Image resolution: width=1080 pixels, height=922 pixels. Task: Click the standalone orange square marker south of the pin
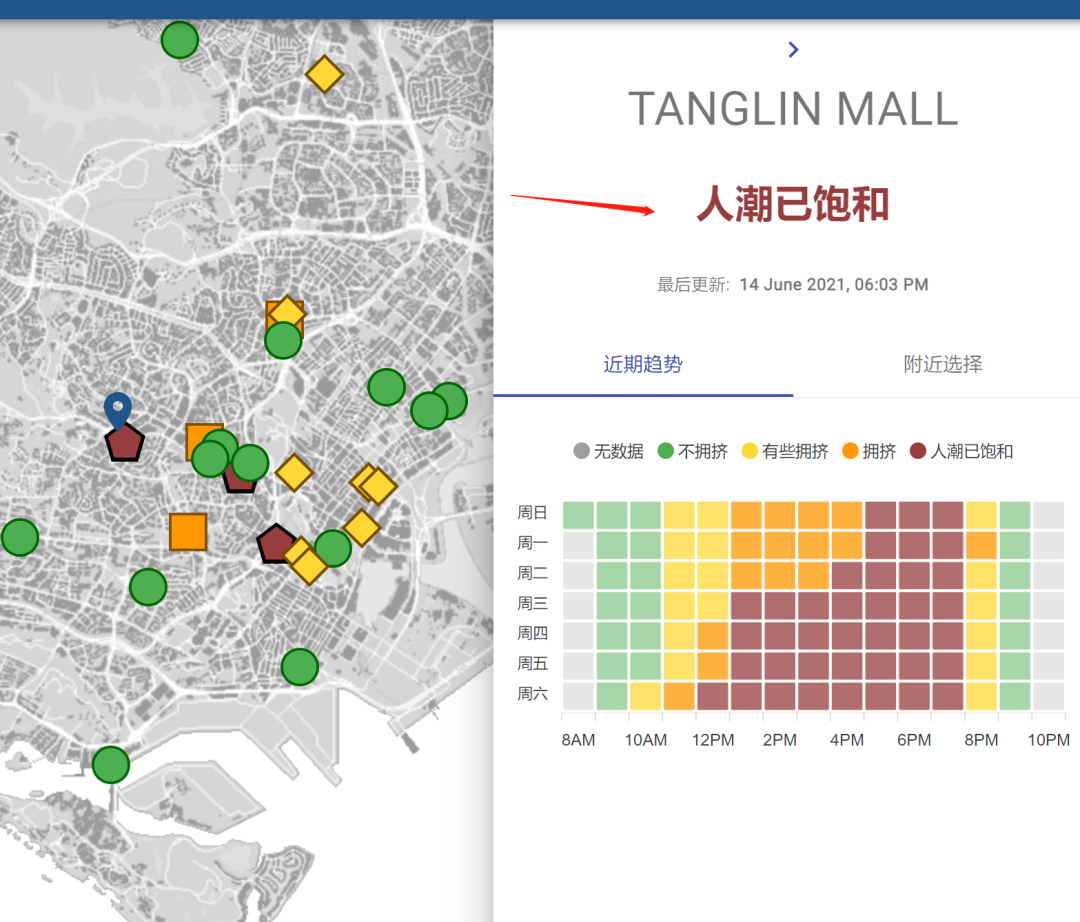coord(188,532)
